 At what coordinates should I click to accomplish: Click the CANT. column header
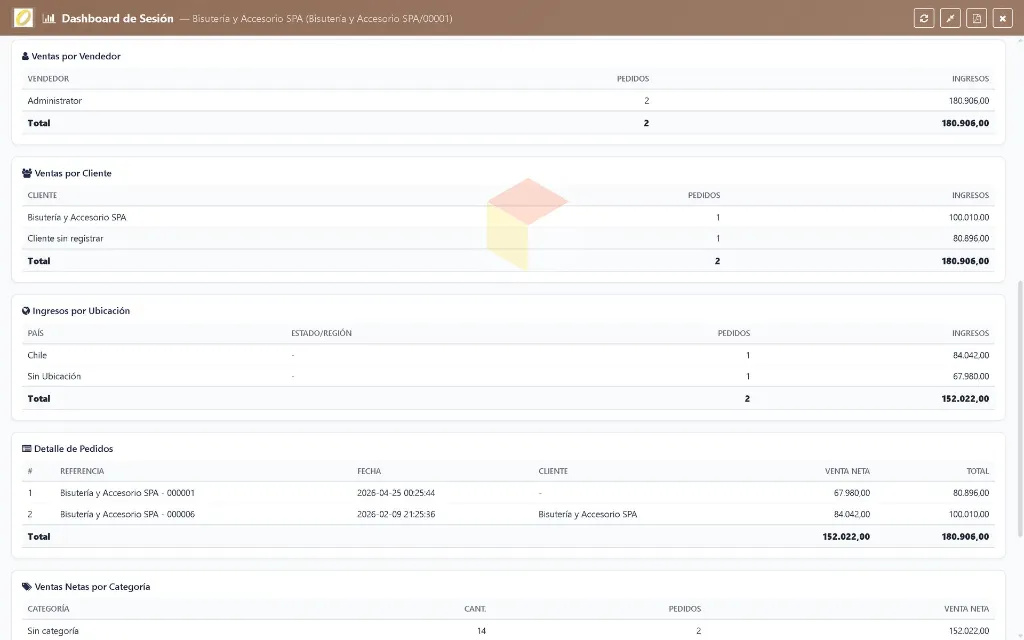click(x=475, y=609)
